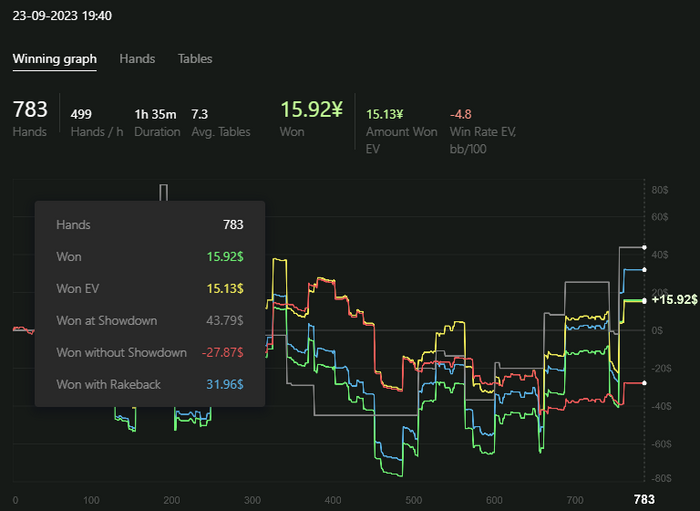The width and height of the screenshot is (700, 511).
Task: Click the 499 Hands / h value
Action: tap(81, 114)
